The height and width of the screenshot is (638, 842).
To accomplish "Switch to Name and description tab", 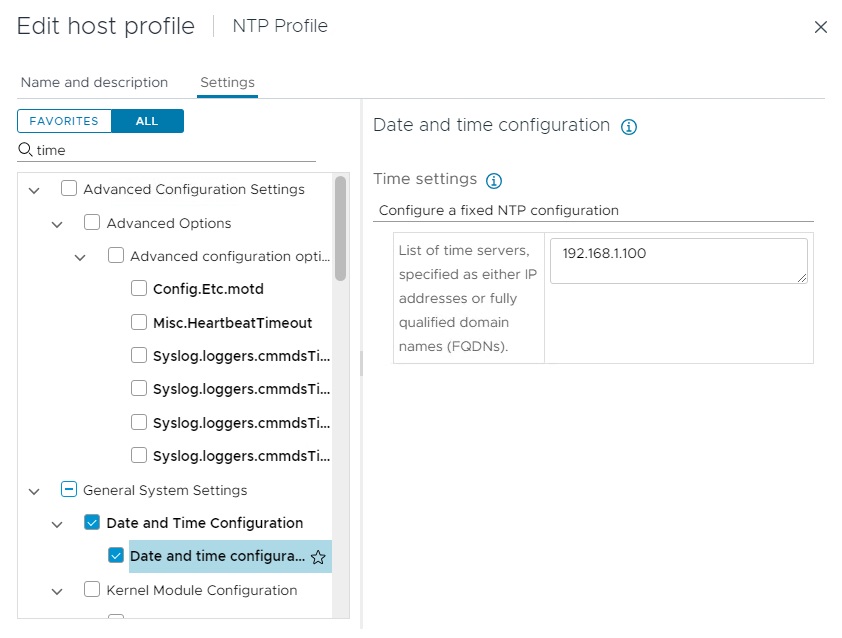I will point(94,82).
